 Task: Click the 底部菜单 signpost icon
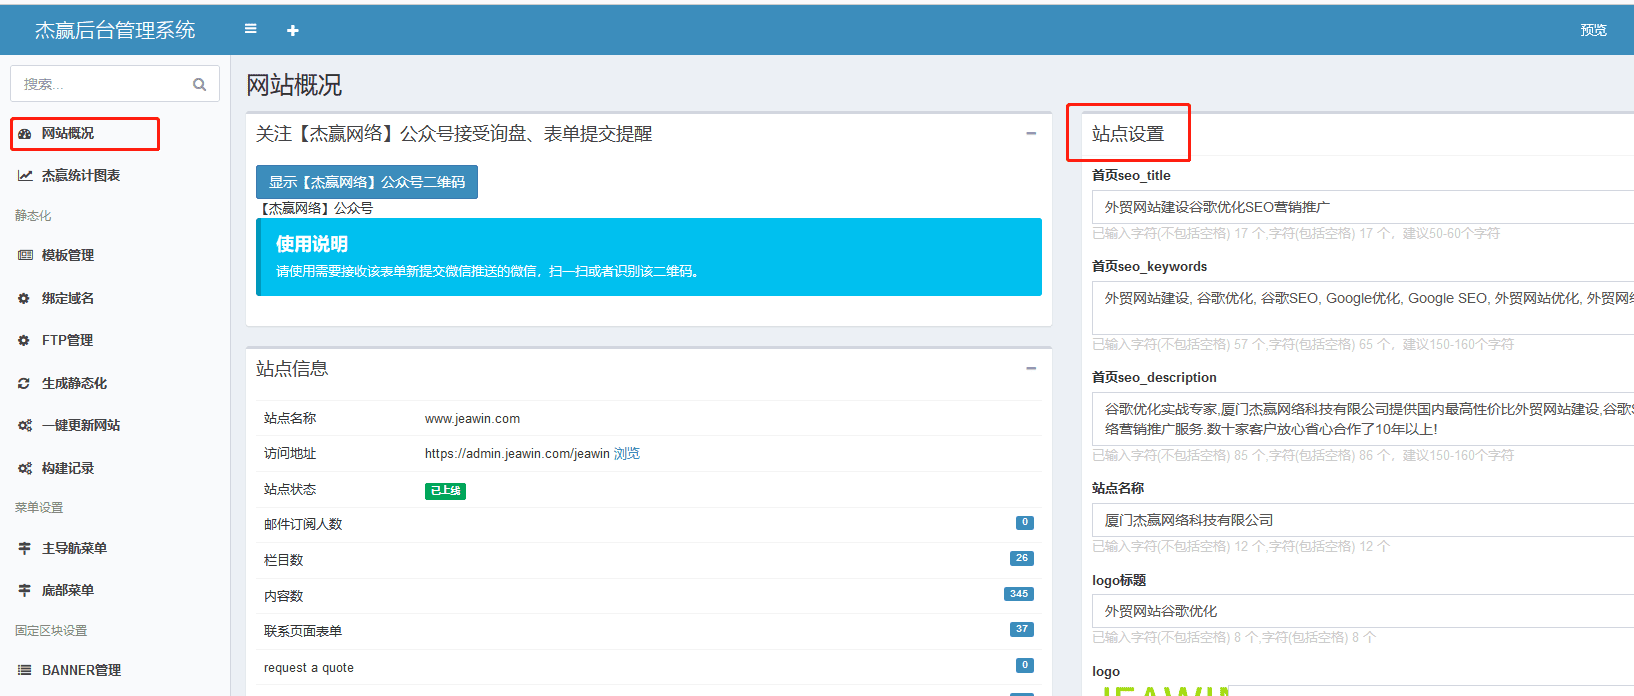coord(25,591)
